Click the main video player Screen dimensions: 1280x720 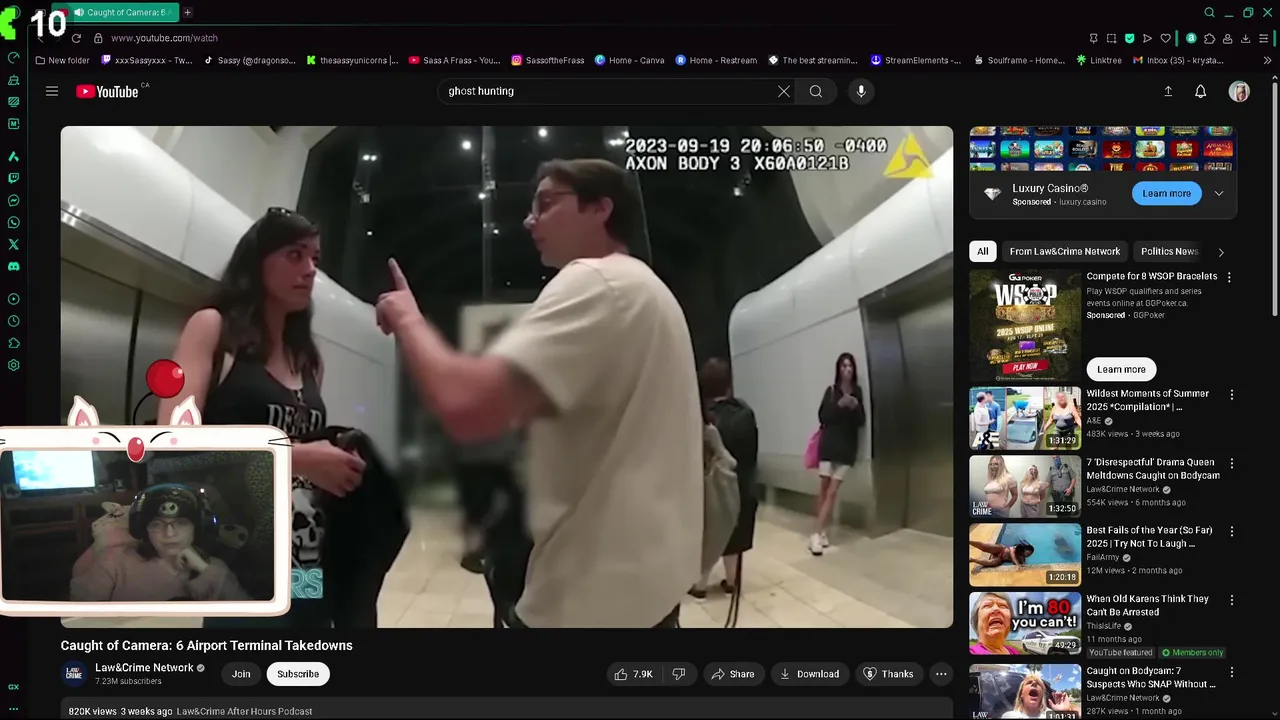tap(507, 376)
